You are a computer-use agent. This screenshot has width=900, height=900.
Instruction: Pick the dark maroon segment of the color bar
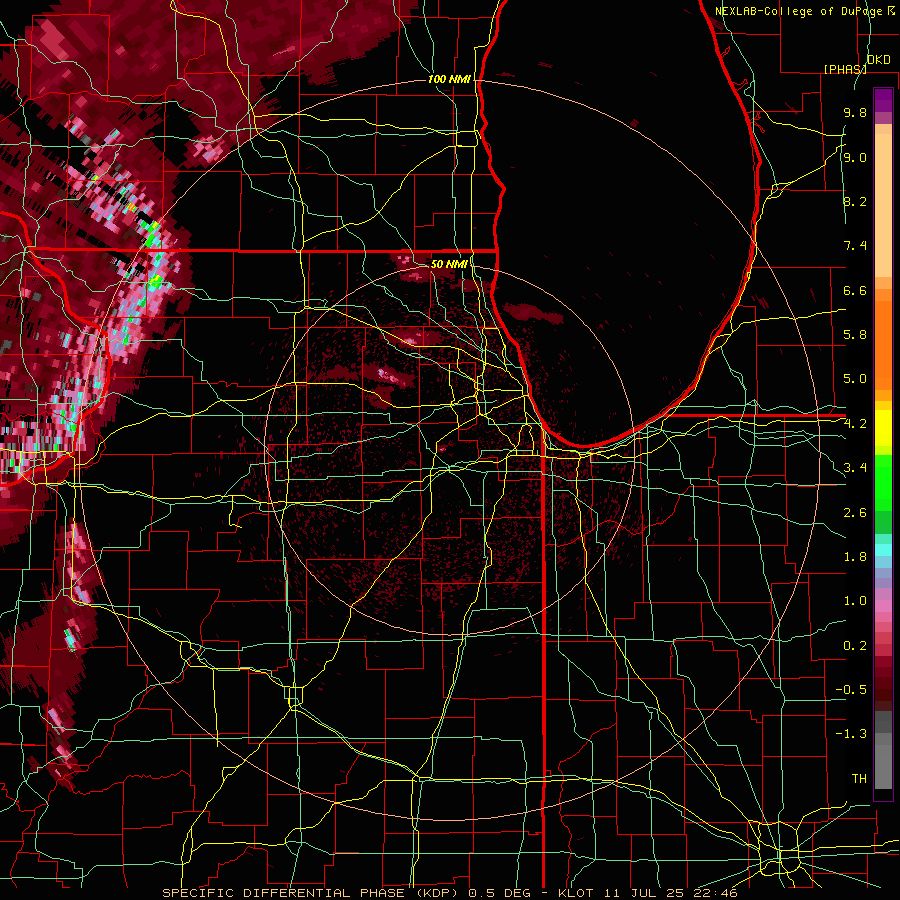883,683
